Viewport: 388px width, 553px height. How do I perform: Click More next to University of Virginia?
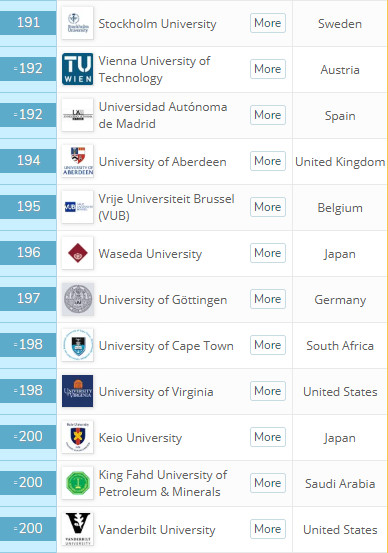(x=268, y=391)
